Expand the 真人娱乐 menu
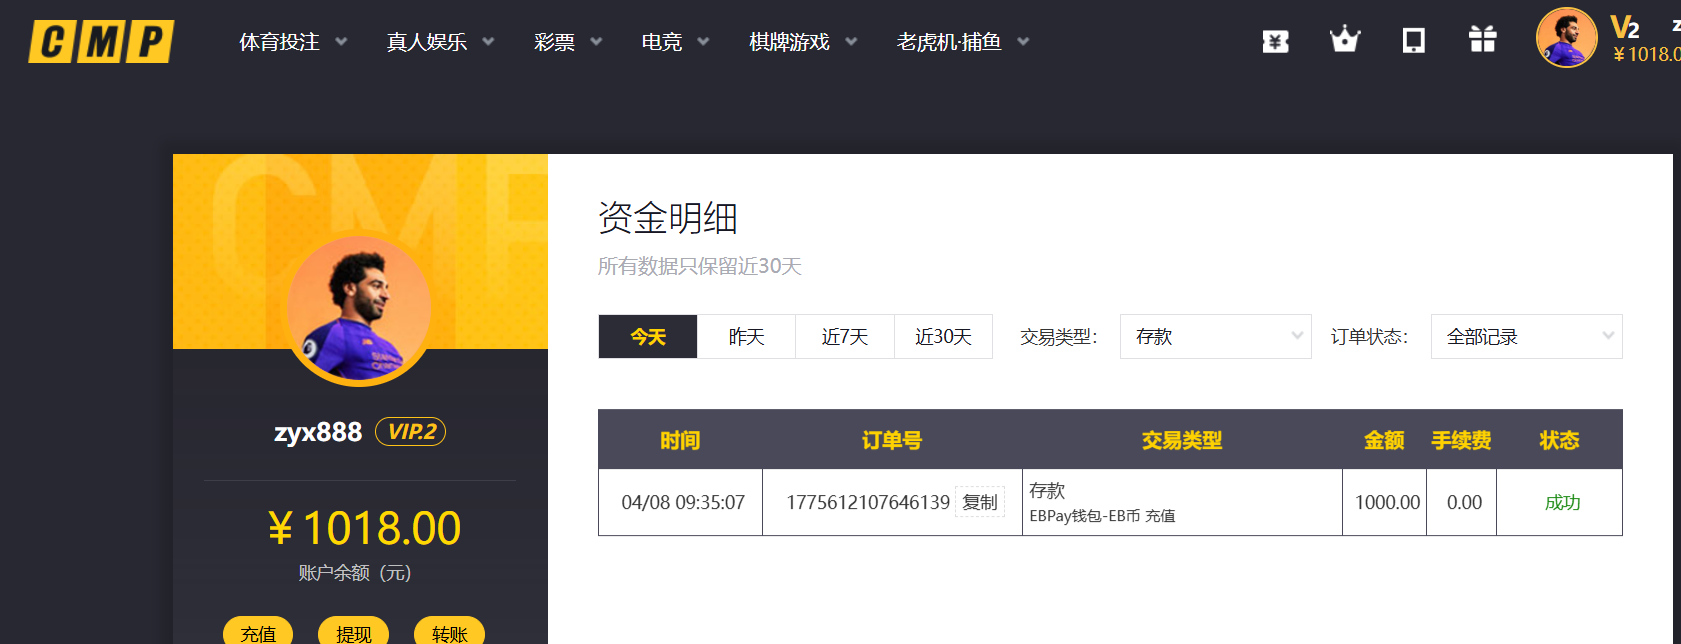The height and width of the screenshot is (644, 1681). [x=439, y=42]
